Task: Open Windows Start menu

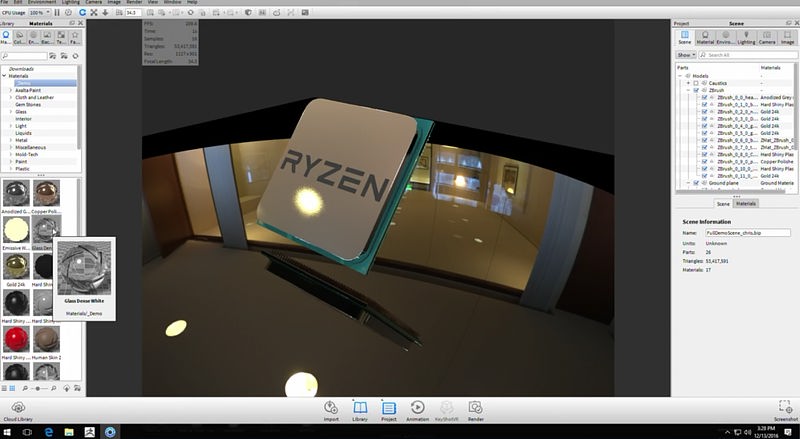Action: pyautogui.click(x=8, y=432)
